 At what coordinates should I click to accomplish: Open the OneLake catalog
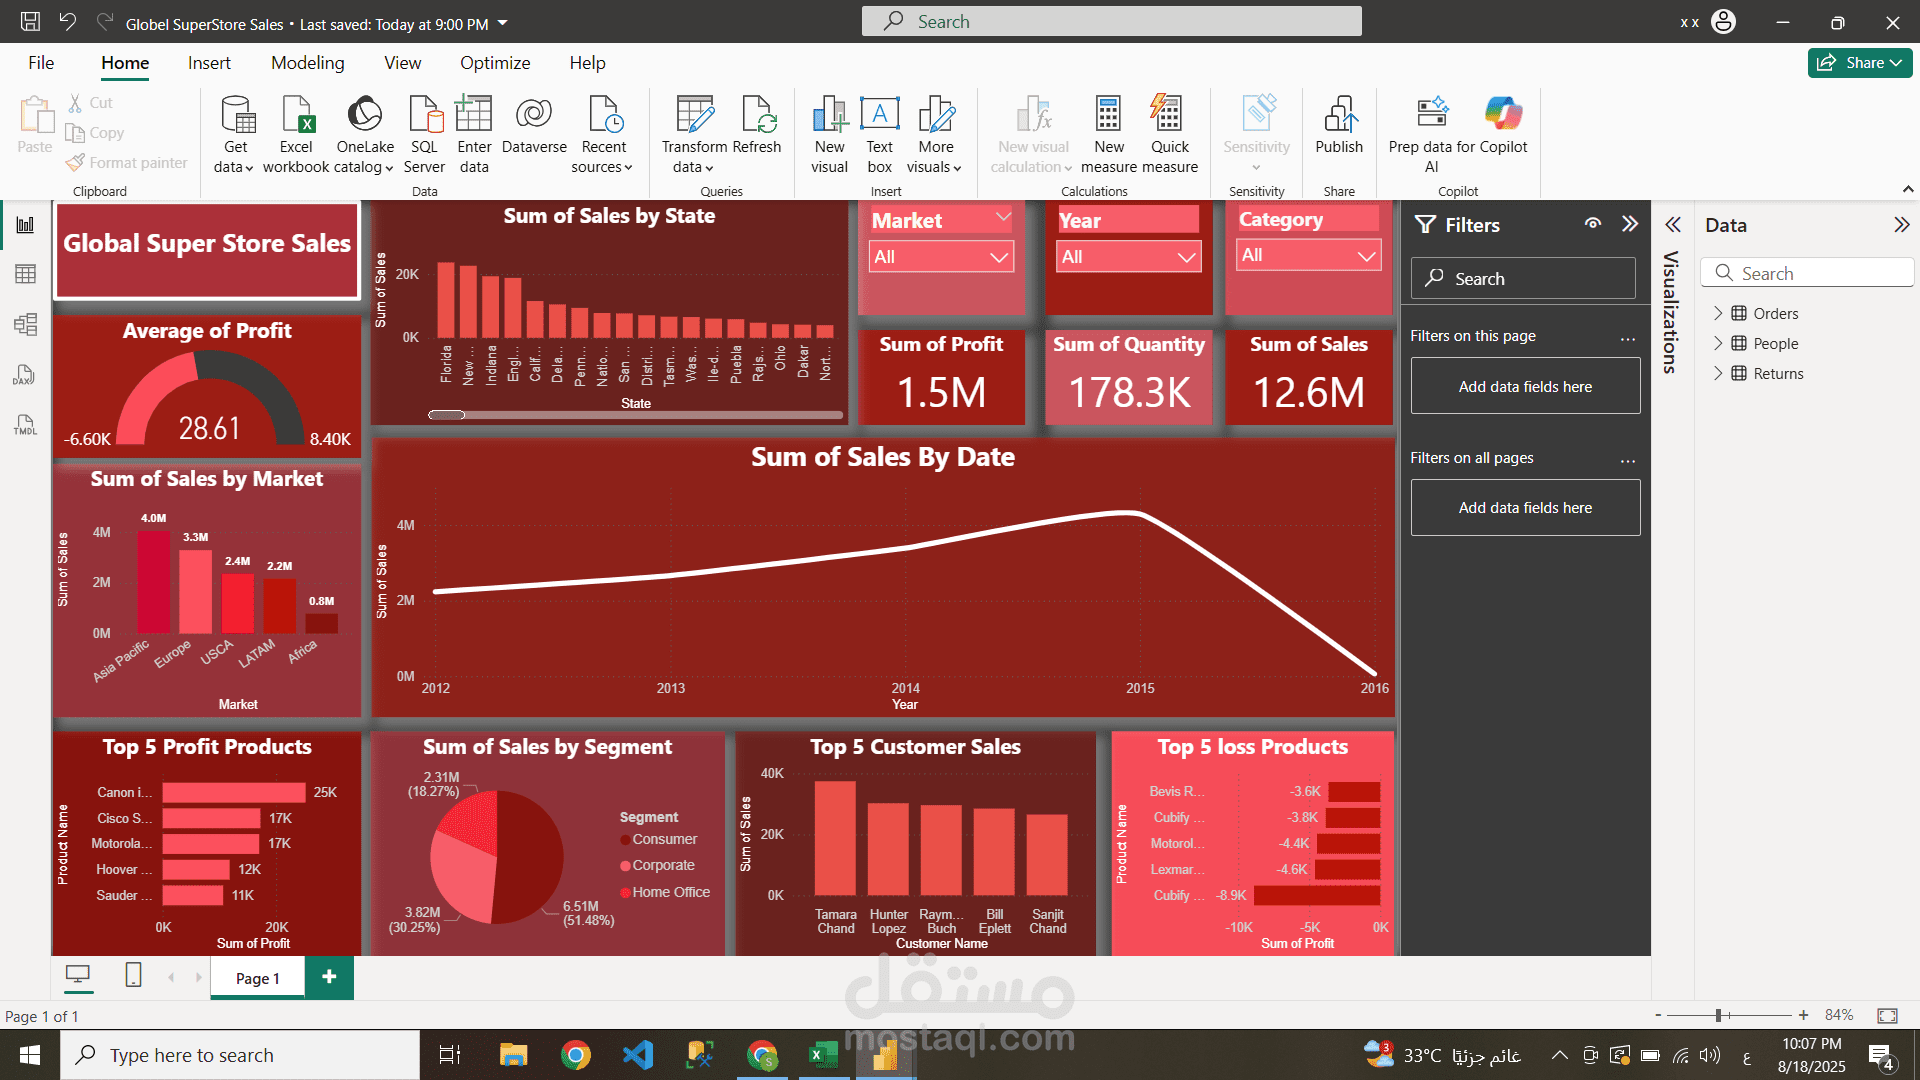tap(365, 135)
